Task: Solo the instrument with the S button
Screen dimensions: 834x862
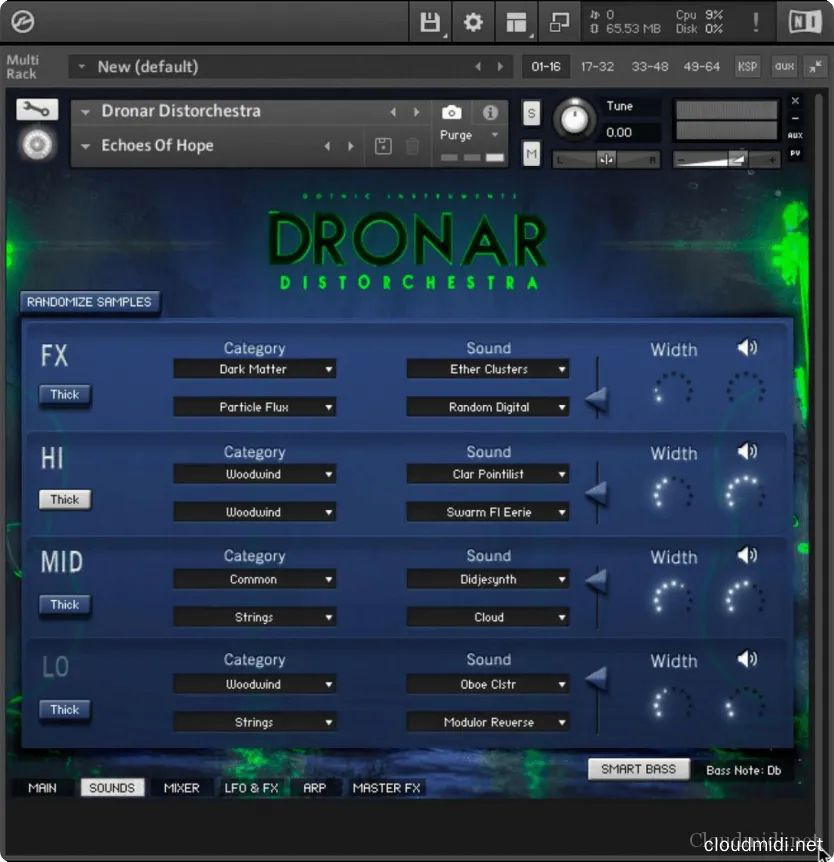Action: 531,114
